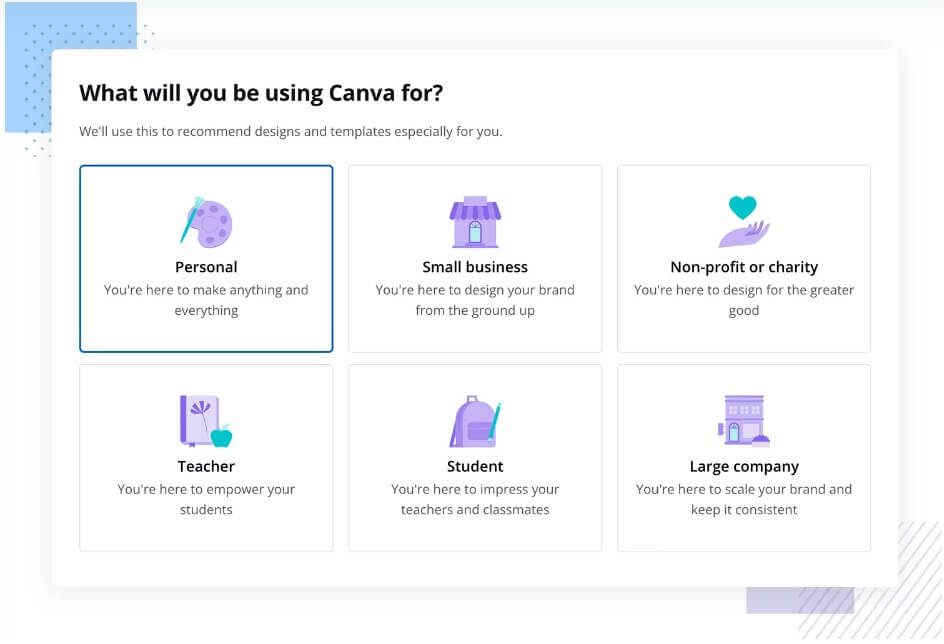The width and height of the screenshot is (944, 644).
Task: Click 'empower your students' description
Action: pyautogui.click(x=206, y=500)
